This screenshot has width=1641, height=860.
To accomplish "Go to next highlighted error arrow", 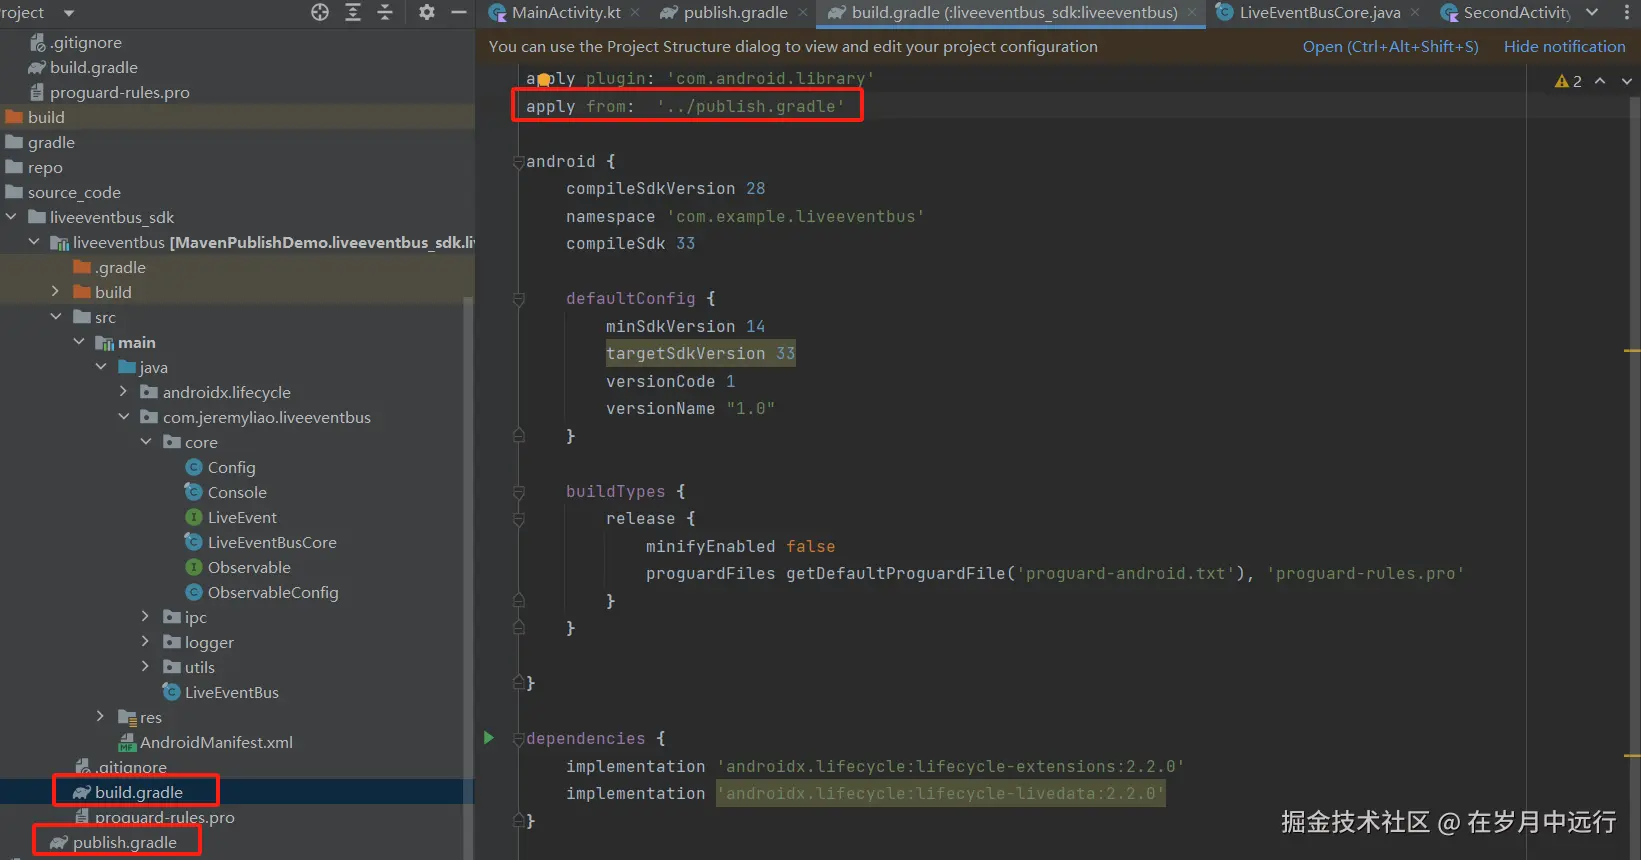I will (1627, 81).
